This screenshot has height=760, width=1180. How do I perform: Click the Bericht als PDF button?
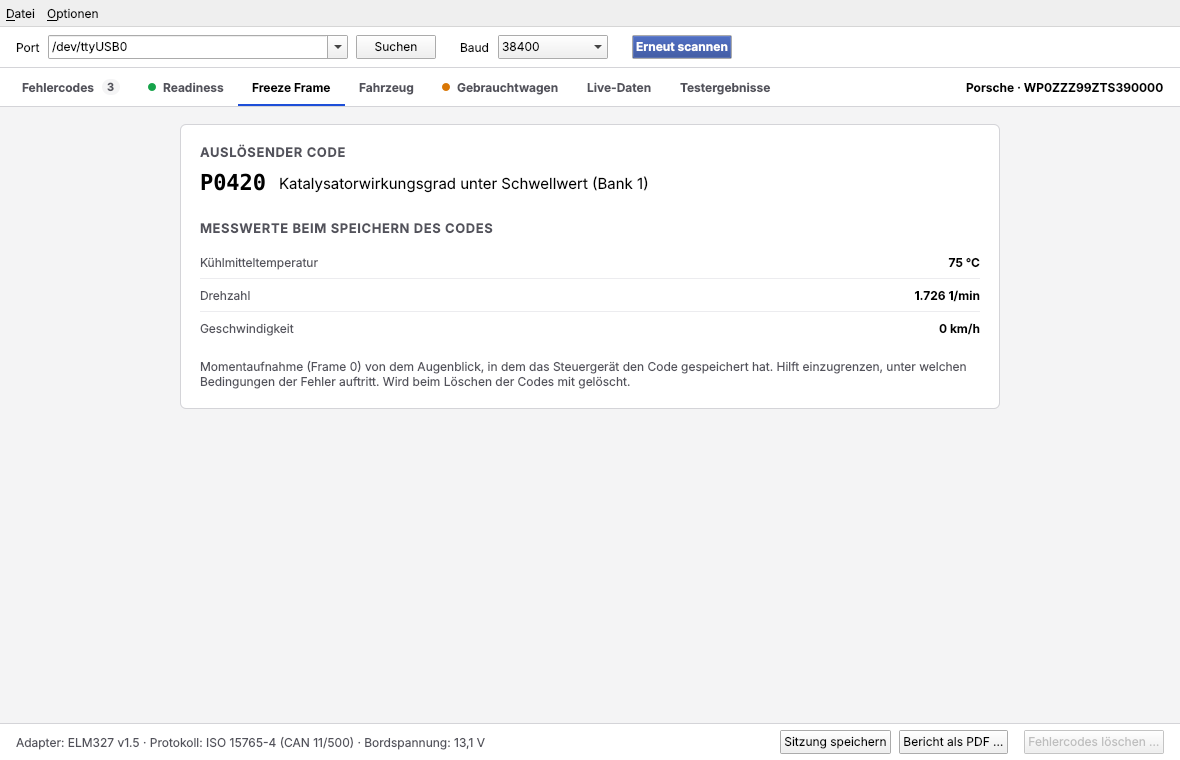(953, 742)
